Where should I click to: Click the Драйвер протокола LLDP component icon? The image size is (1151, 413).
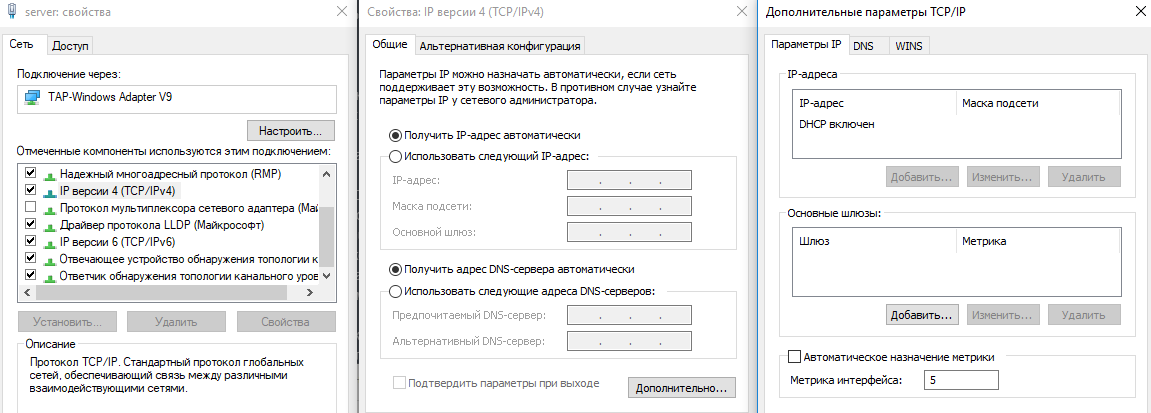pyautogui.click(x=49, y=224)
